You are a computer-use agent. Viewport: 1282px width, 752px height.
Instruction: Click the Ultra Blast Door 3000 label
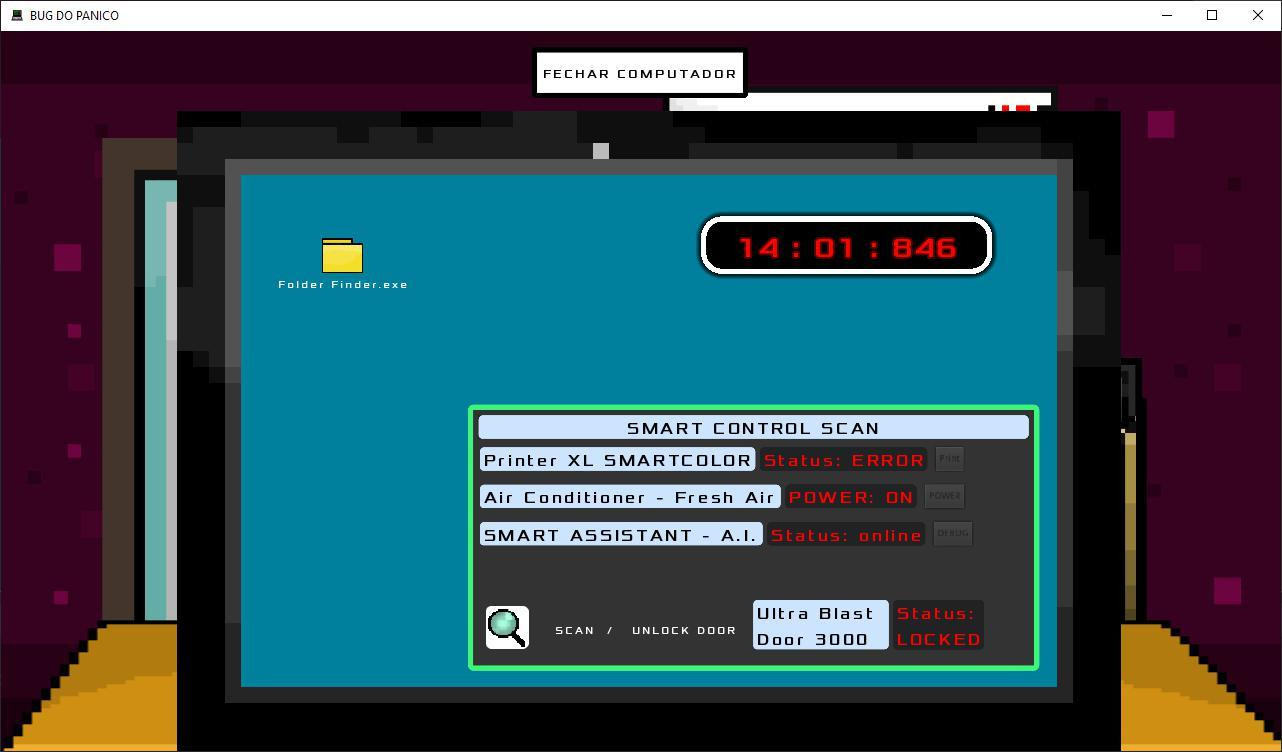tap(820, 626)
